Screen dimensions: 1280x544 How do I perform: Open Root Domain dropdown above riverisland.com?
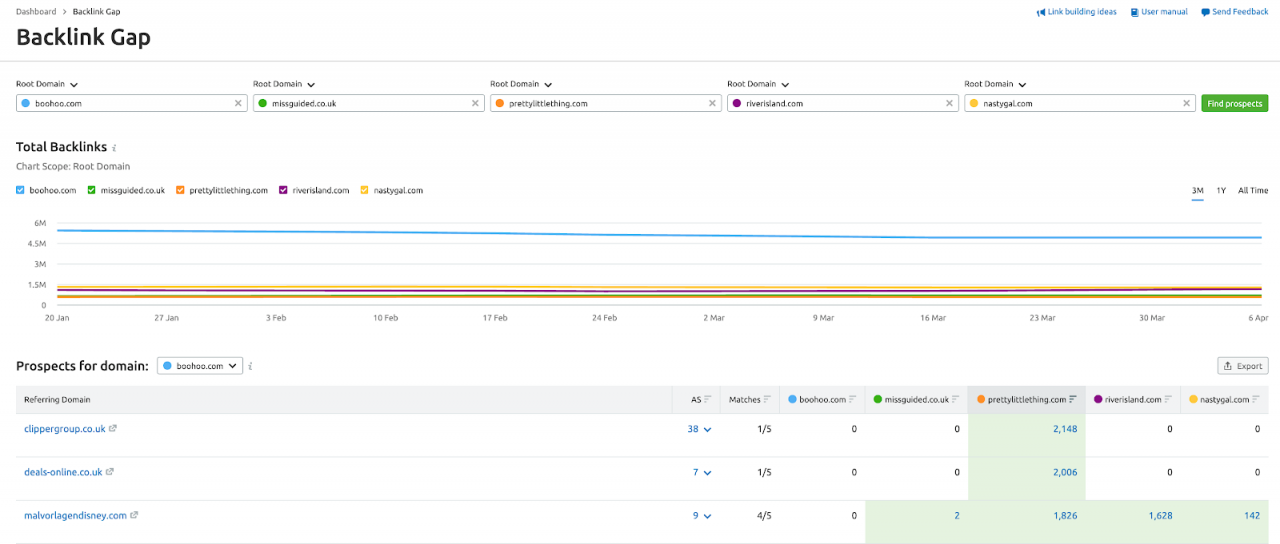coord(758,84)
